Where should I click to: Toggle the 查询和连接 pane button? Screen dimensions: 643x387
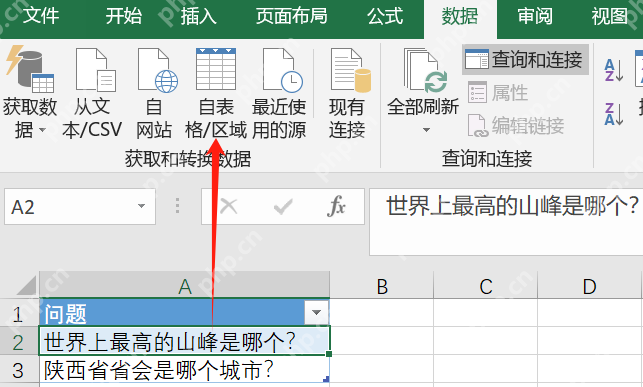[x=525, y=59]
